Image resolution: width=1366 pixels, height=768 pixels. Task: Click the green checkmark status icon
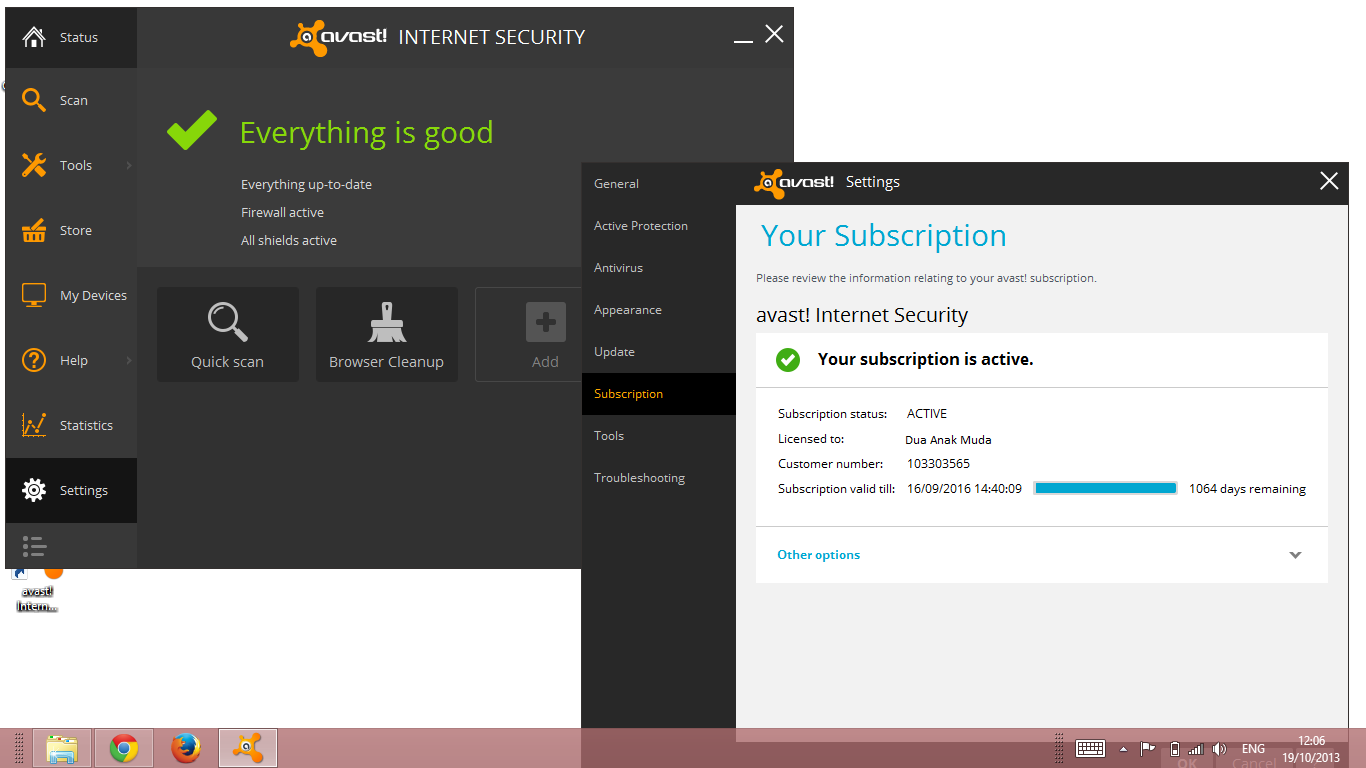pyautogui.click(x=192, y=131)
